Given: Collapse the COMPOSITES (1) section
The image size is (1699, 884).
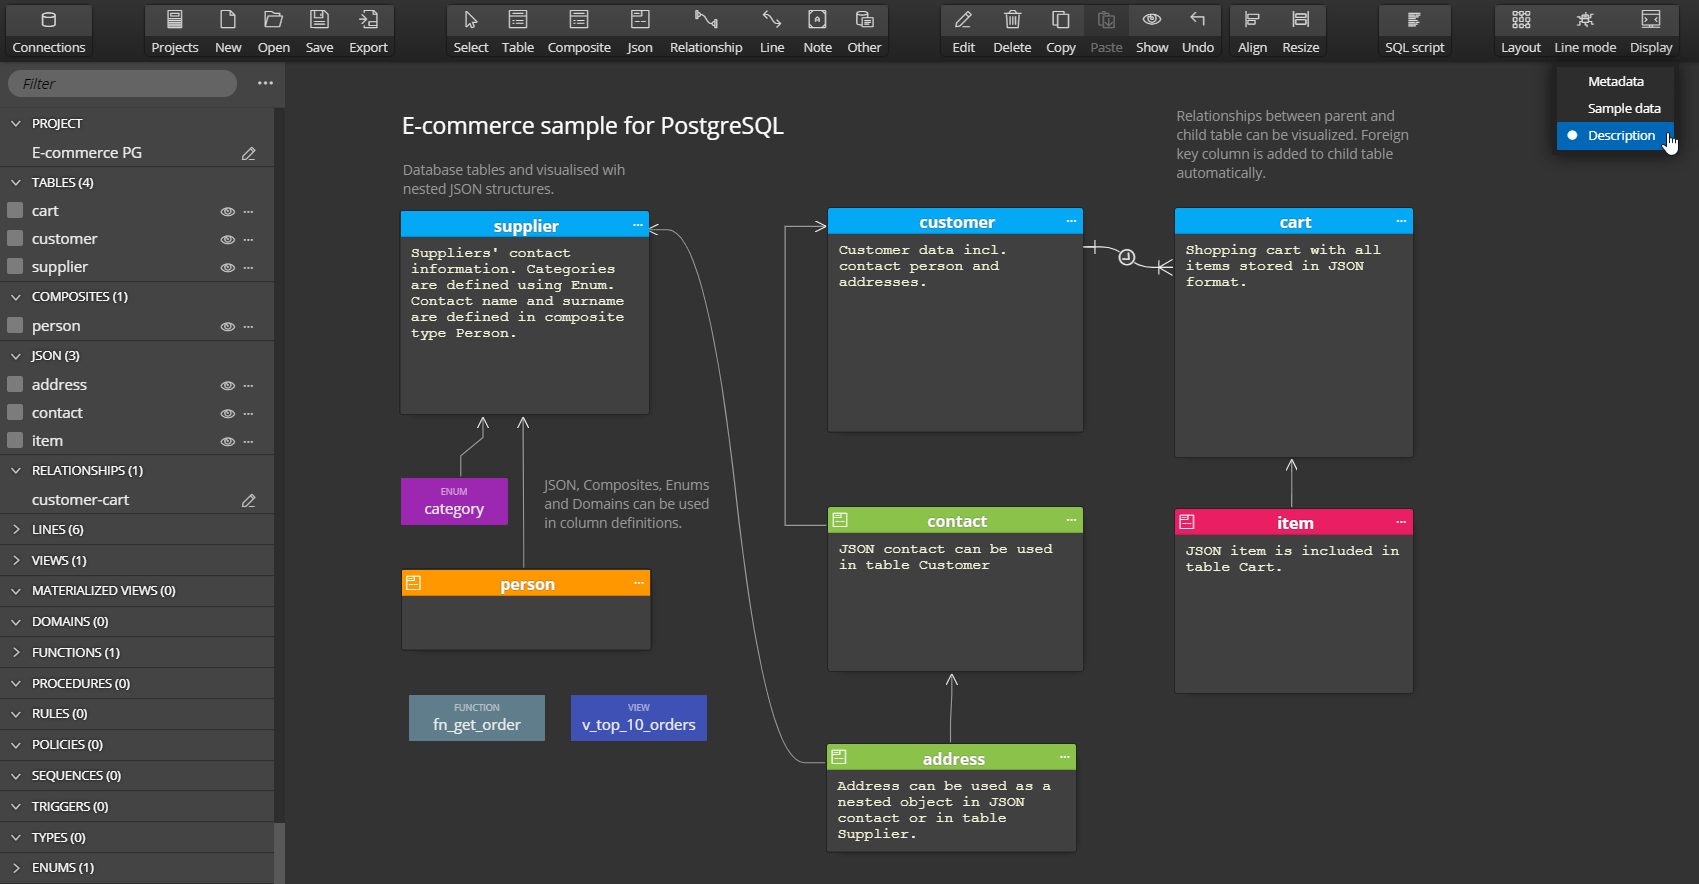Looking at the screenshot, I should (16, 297).
